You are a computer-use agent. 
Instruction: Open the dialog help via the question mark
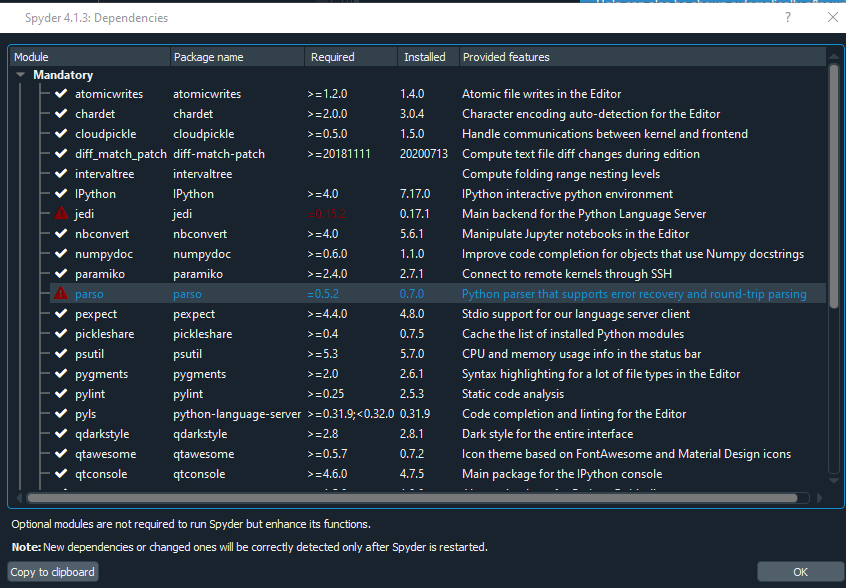(790, 17)
